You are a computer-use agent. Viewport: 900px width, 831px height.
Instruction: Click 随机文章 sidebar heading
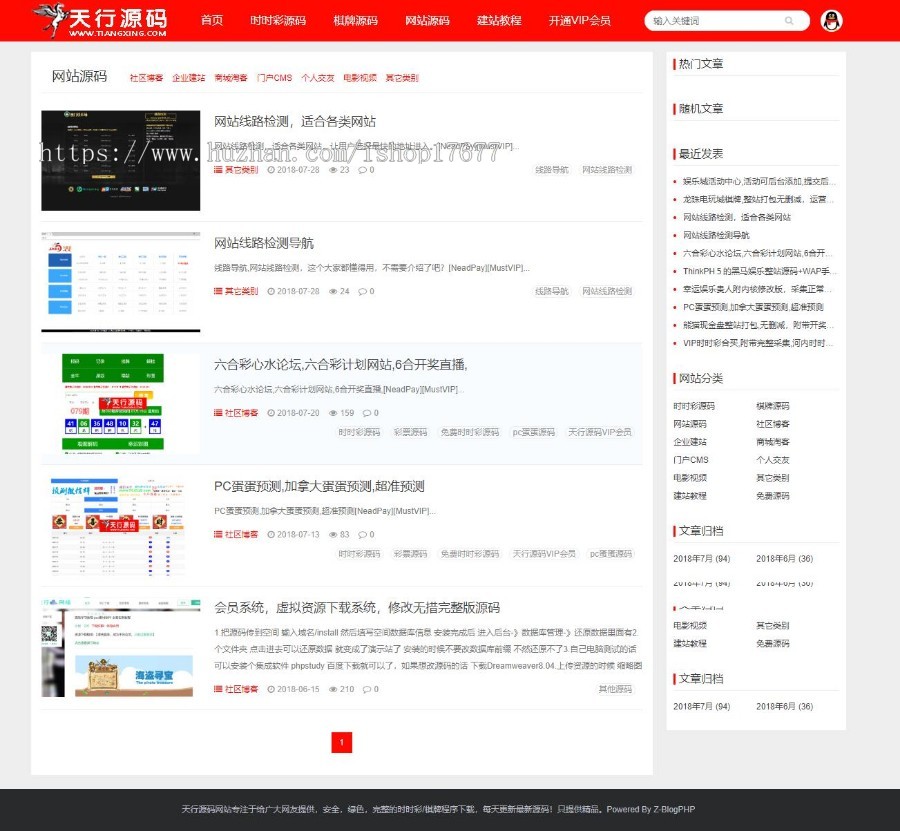[x=701, y=108]
